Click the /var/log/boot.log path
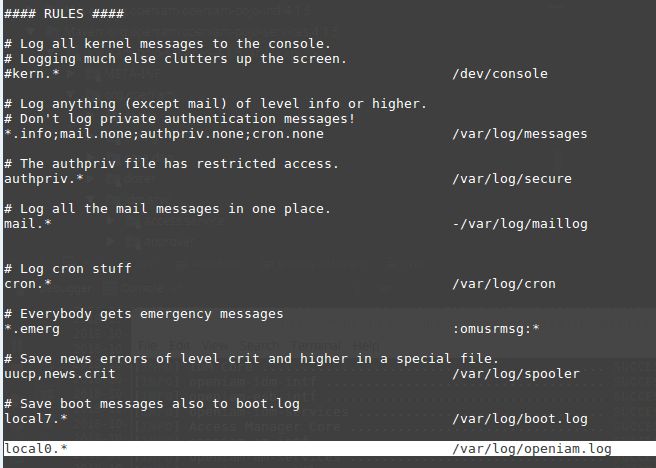 coord(519,419)
